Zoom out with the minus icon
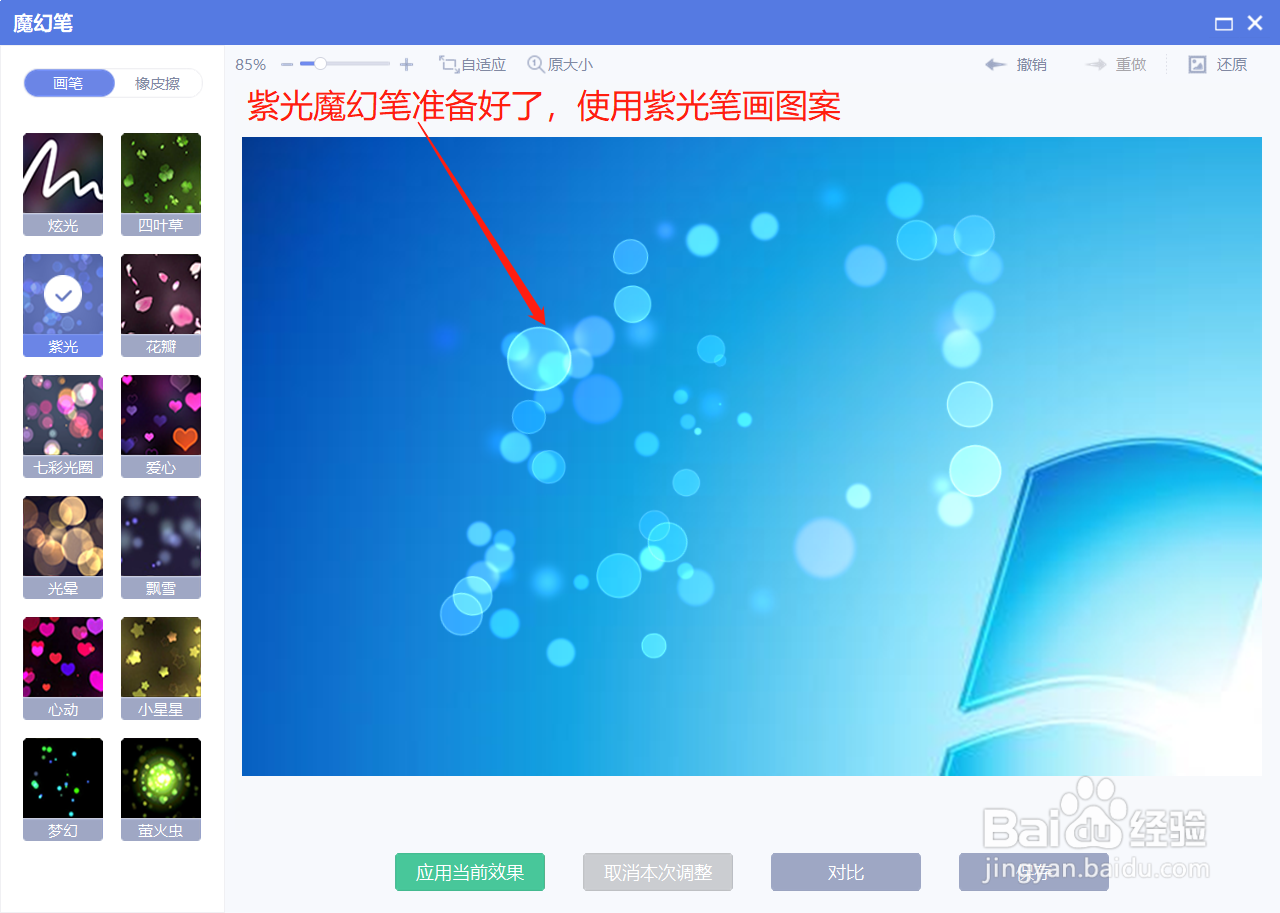Screen dimensions: 1280x913 tap(287, 64)
